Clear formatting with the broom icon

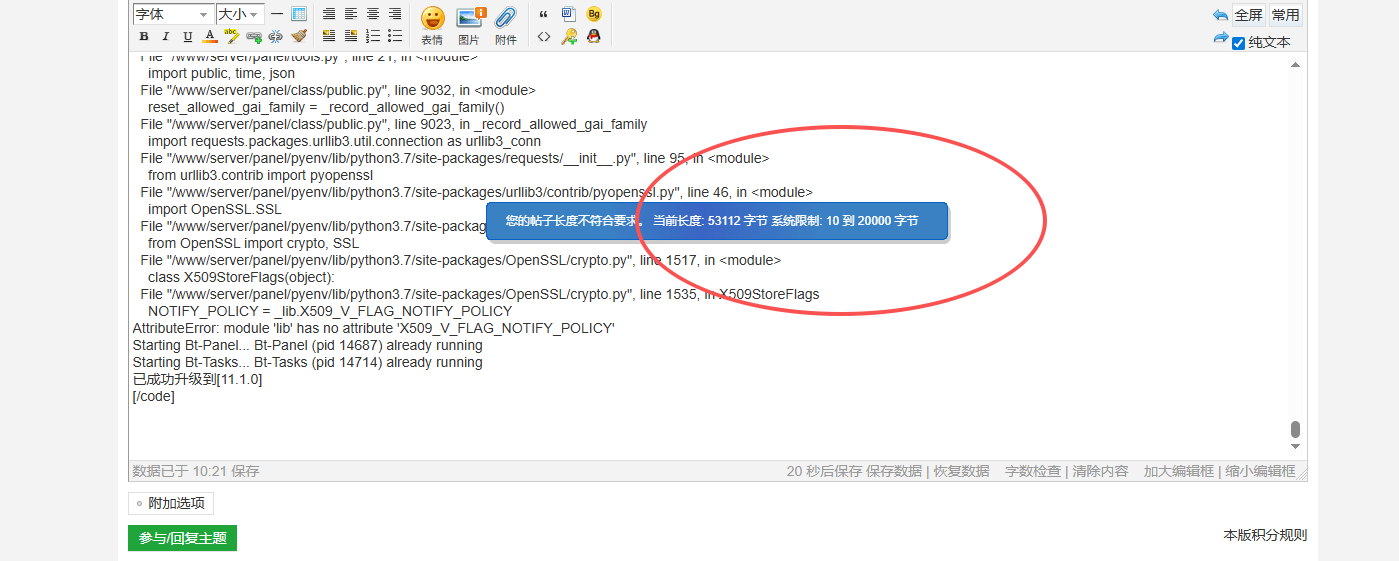click(x=299, y=36)
